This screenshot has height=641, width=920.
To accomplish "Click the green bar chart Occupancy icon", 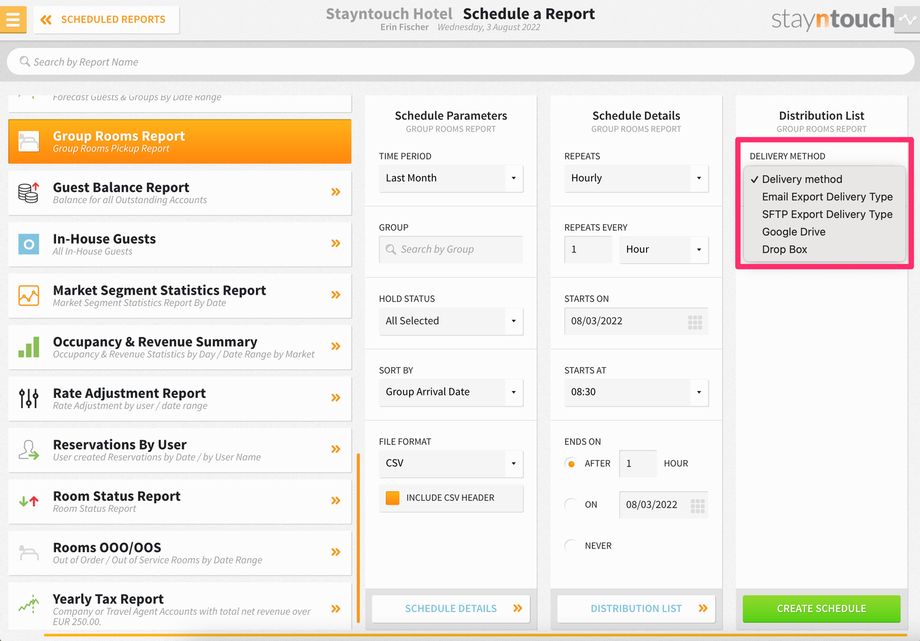I will pos(28,347).
